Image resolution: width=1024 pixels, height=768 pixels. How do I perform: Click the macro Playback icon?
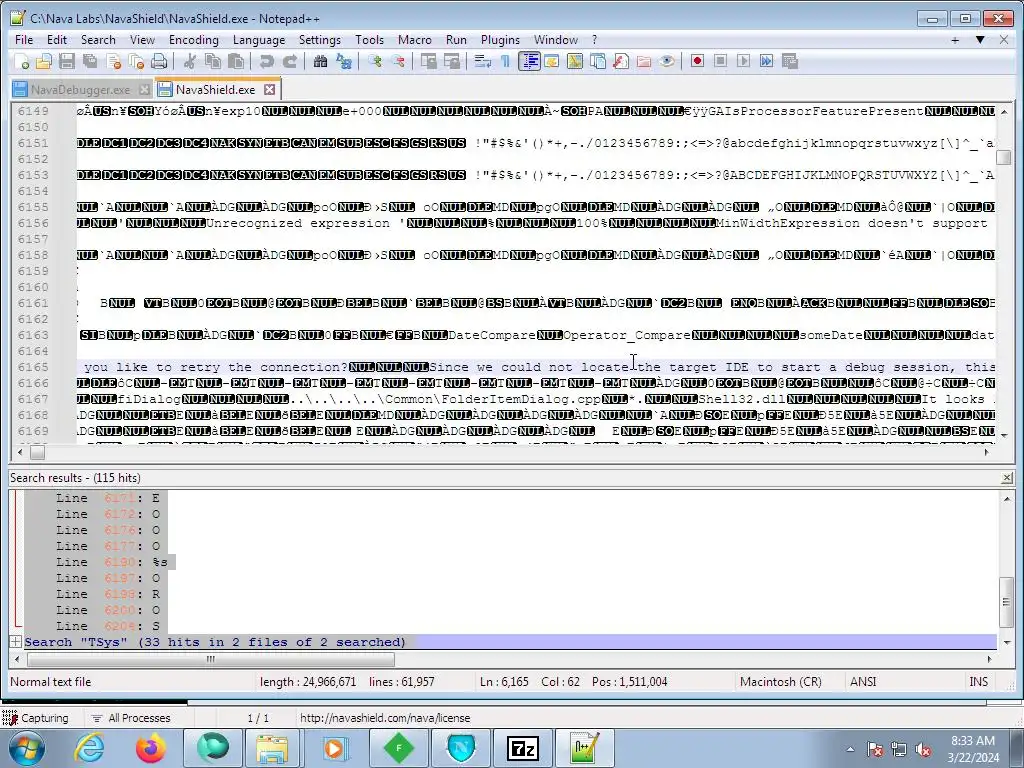tap(743, 61)
